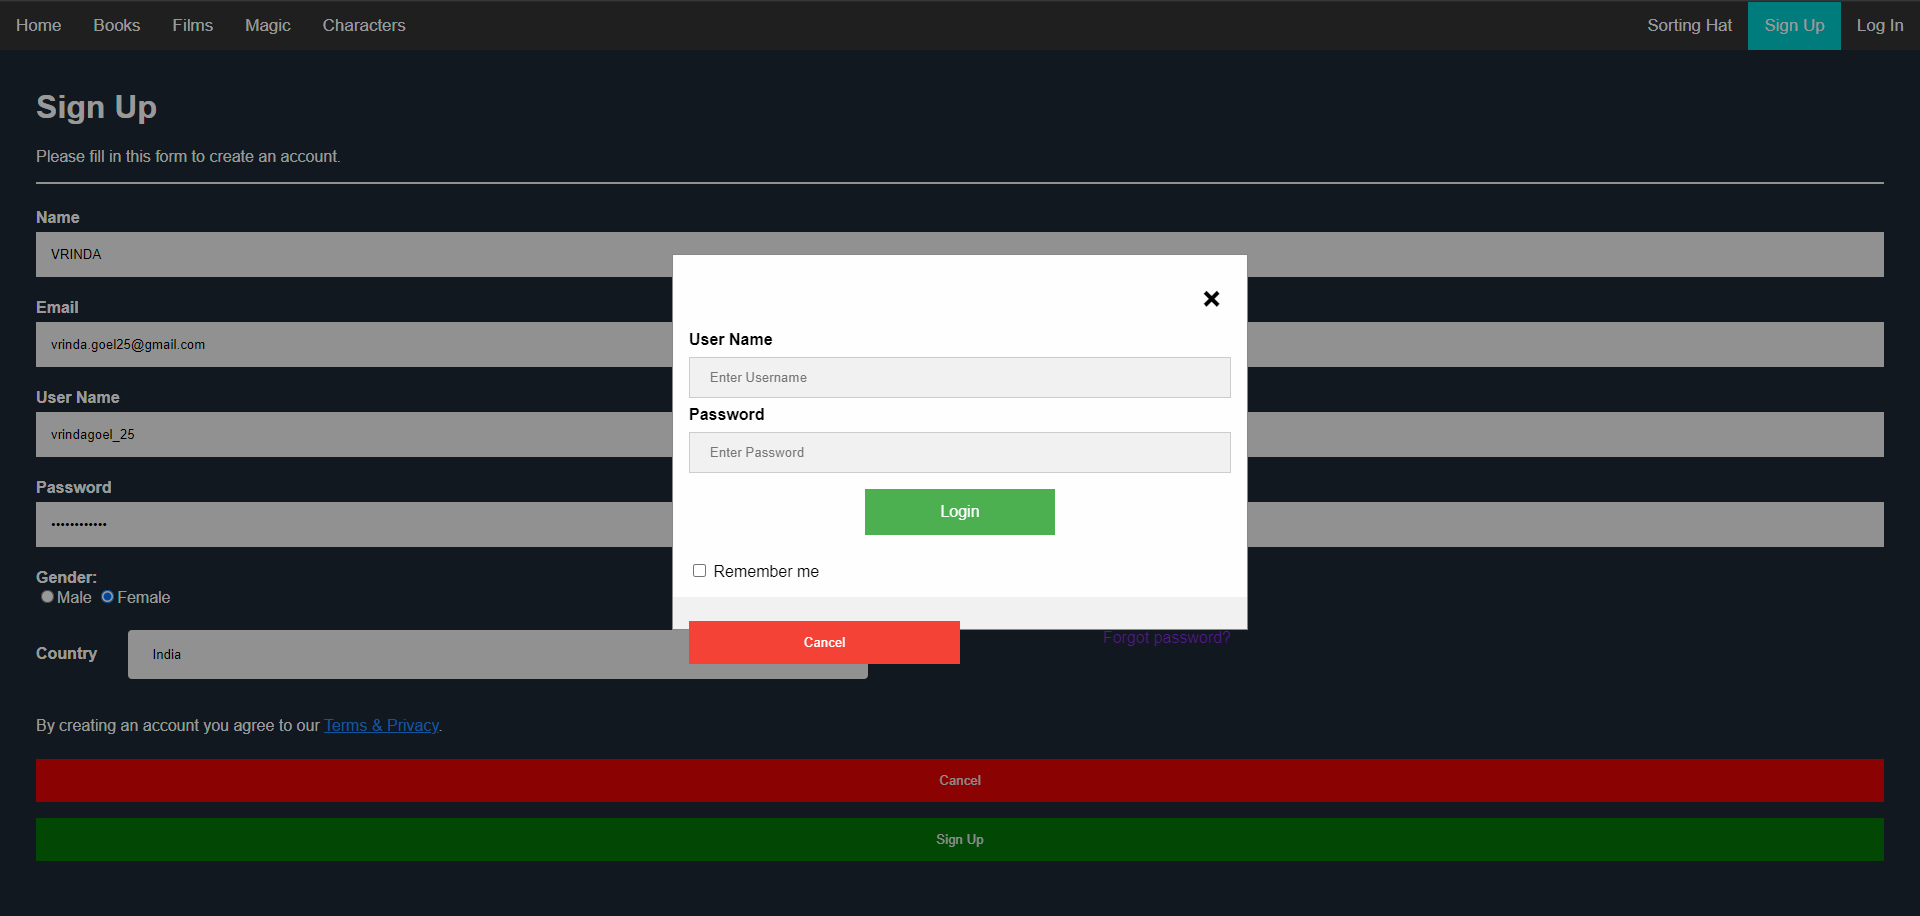Close the login popup dialog
Screen dimensions: 1920x916
pyautogui.click(x=1211, y=298)
